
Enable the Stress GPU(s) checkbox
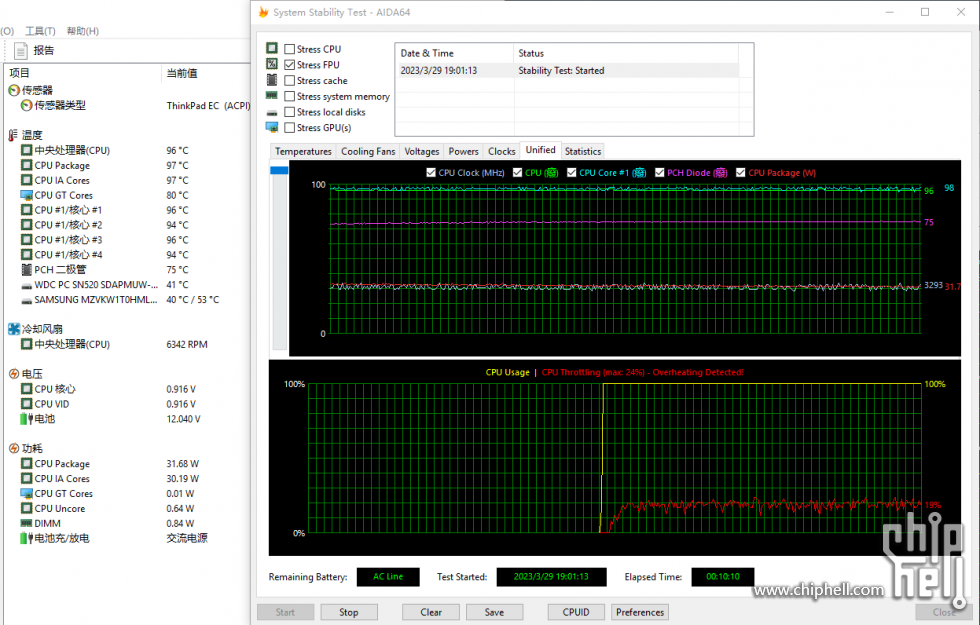click(x=289, y=128)
